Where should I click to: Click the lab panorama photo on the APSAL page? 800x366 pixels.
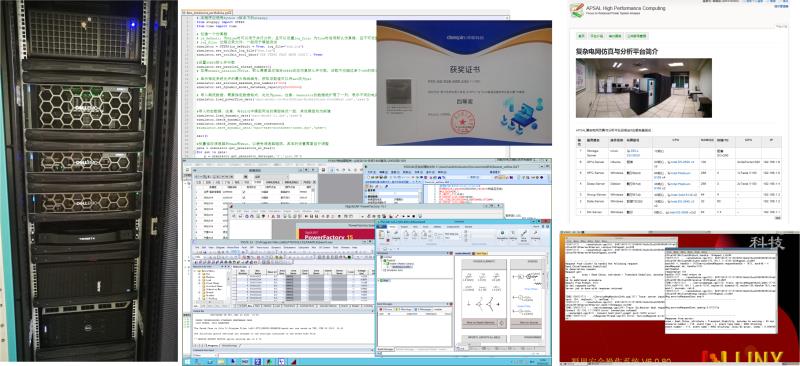pyautogui.click(x=643, y=88)
